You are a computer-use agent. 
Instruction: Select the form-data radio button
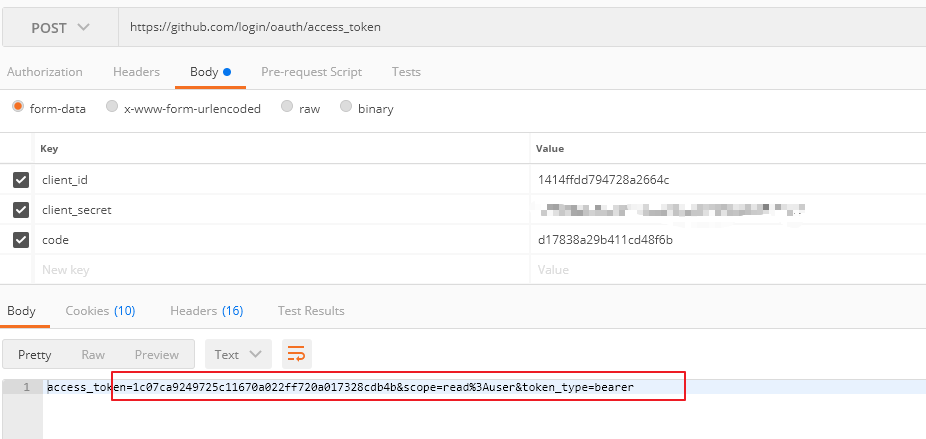pos(18,107)
